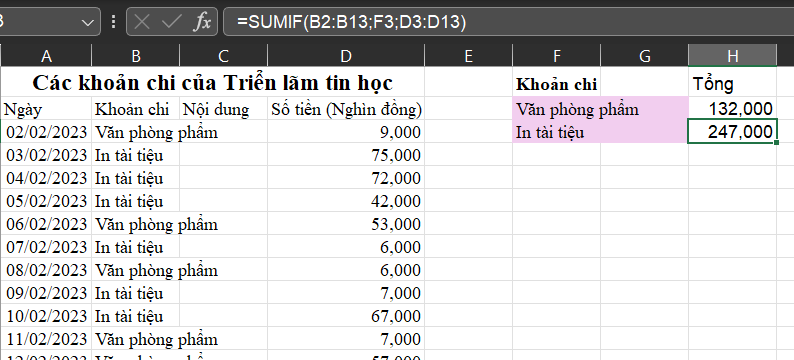
Task: Select the date cell 04/02/2023
Action: tap(46, 178)
